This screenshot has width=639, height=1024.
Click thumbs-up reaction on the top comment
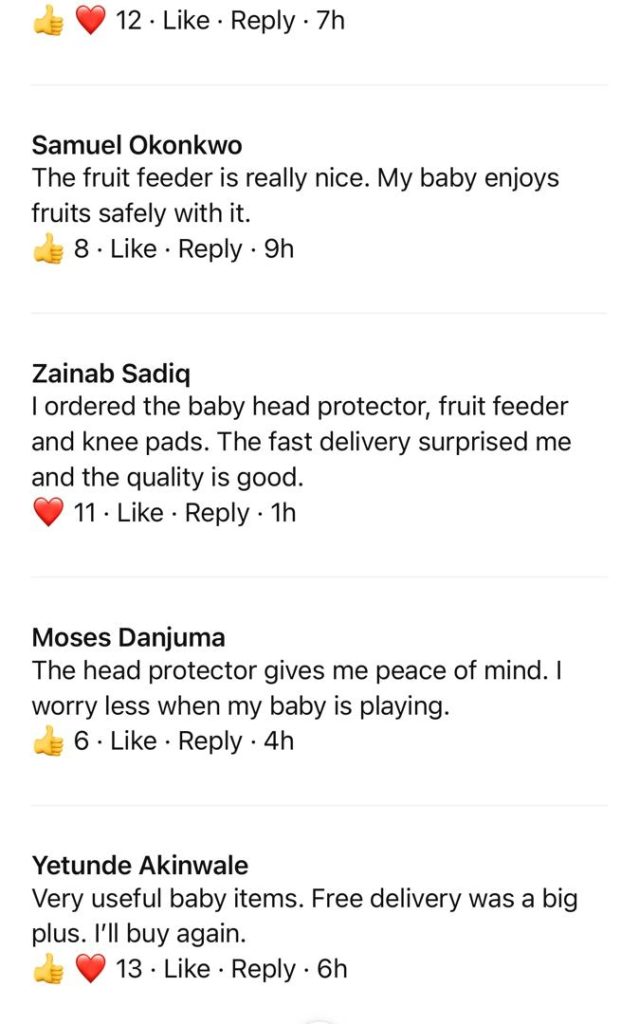click(x=47, y=21)
